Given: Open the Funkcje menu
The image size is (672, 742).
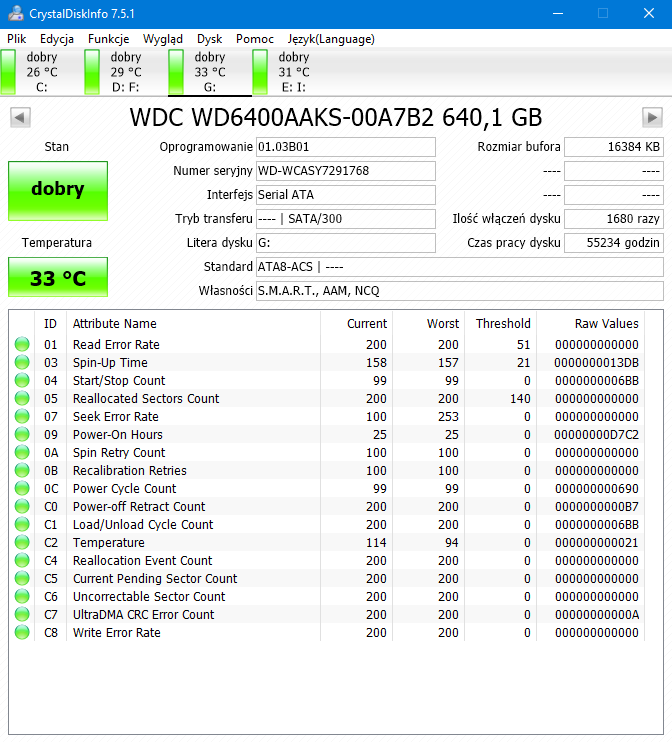Looking at the screenshot, I should point(108,39).
